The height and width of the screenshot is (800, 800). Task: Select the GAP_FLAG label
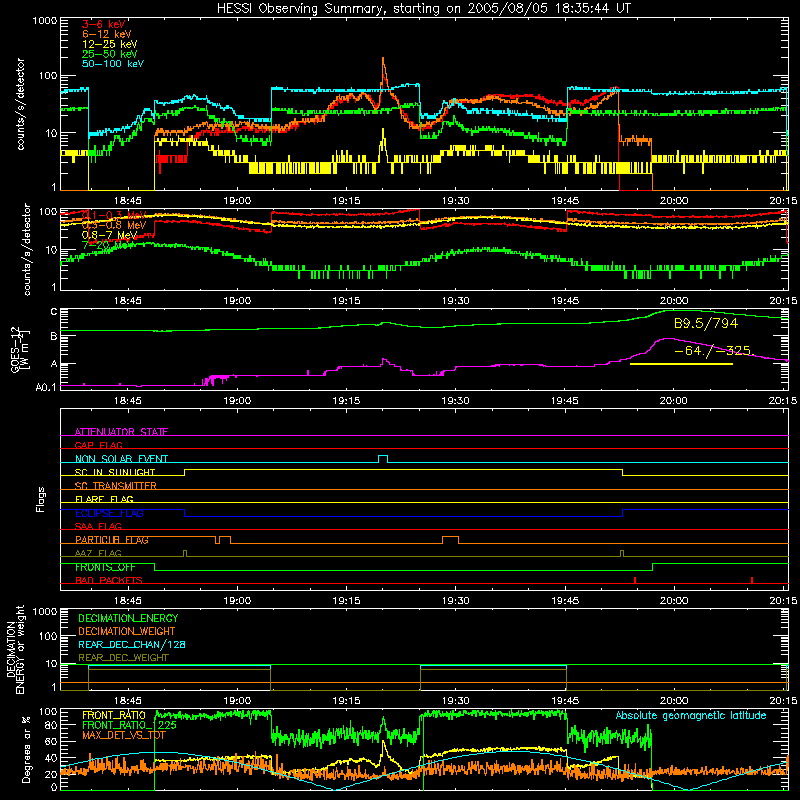98,445
